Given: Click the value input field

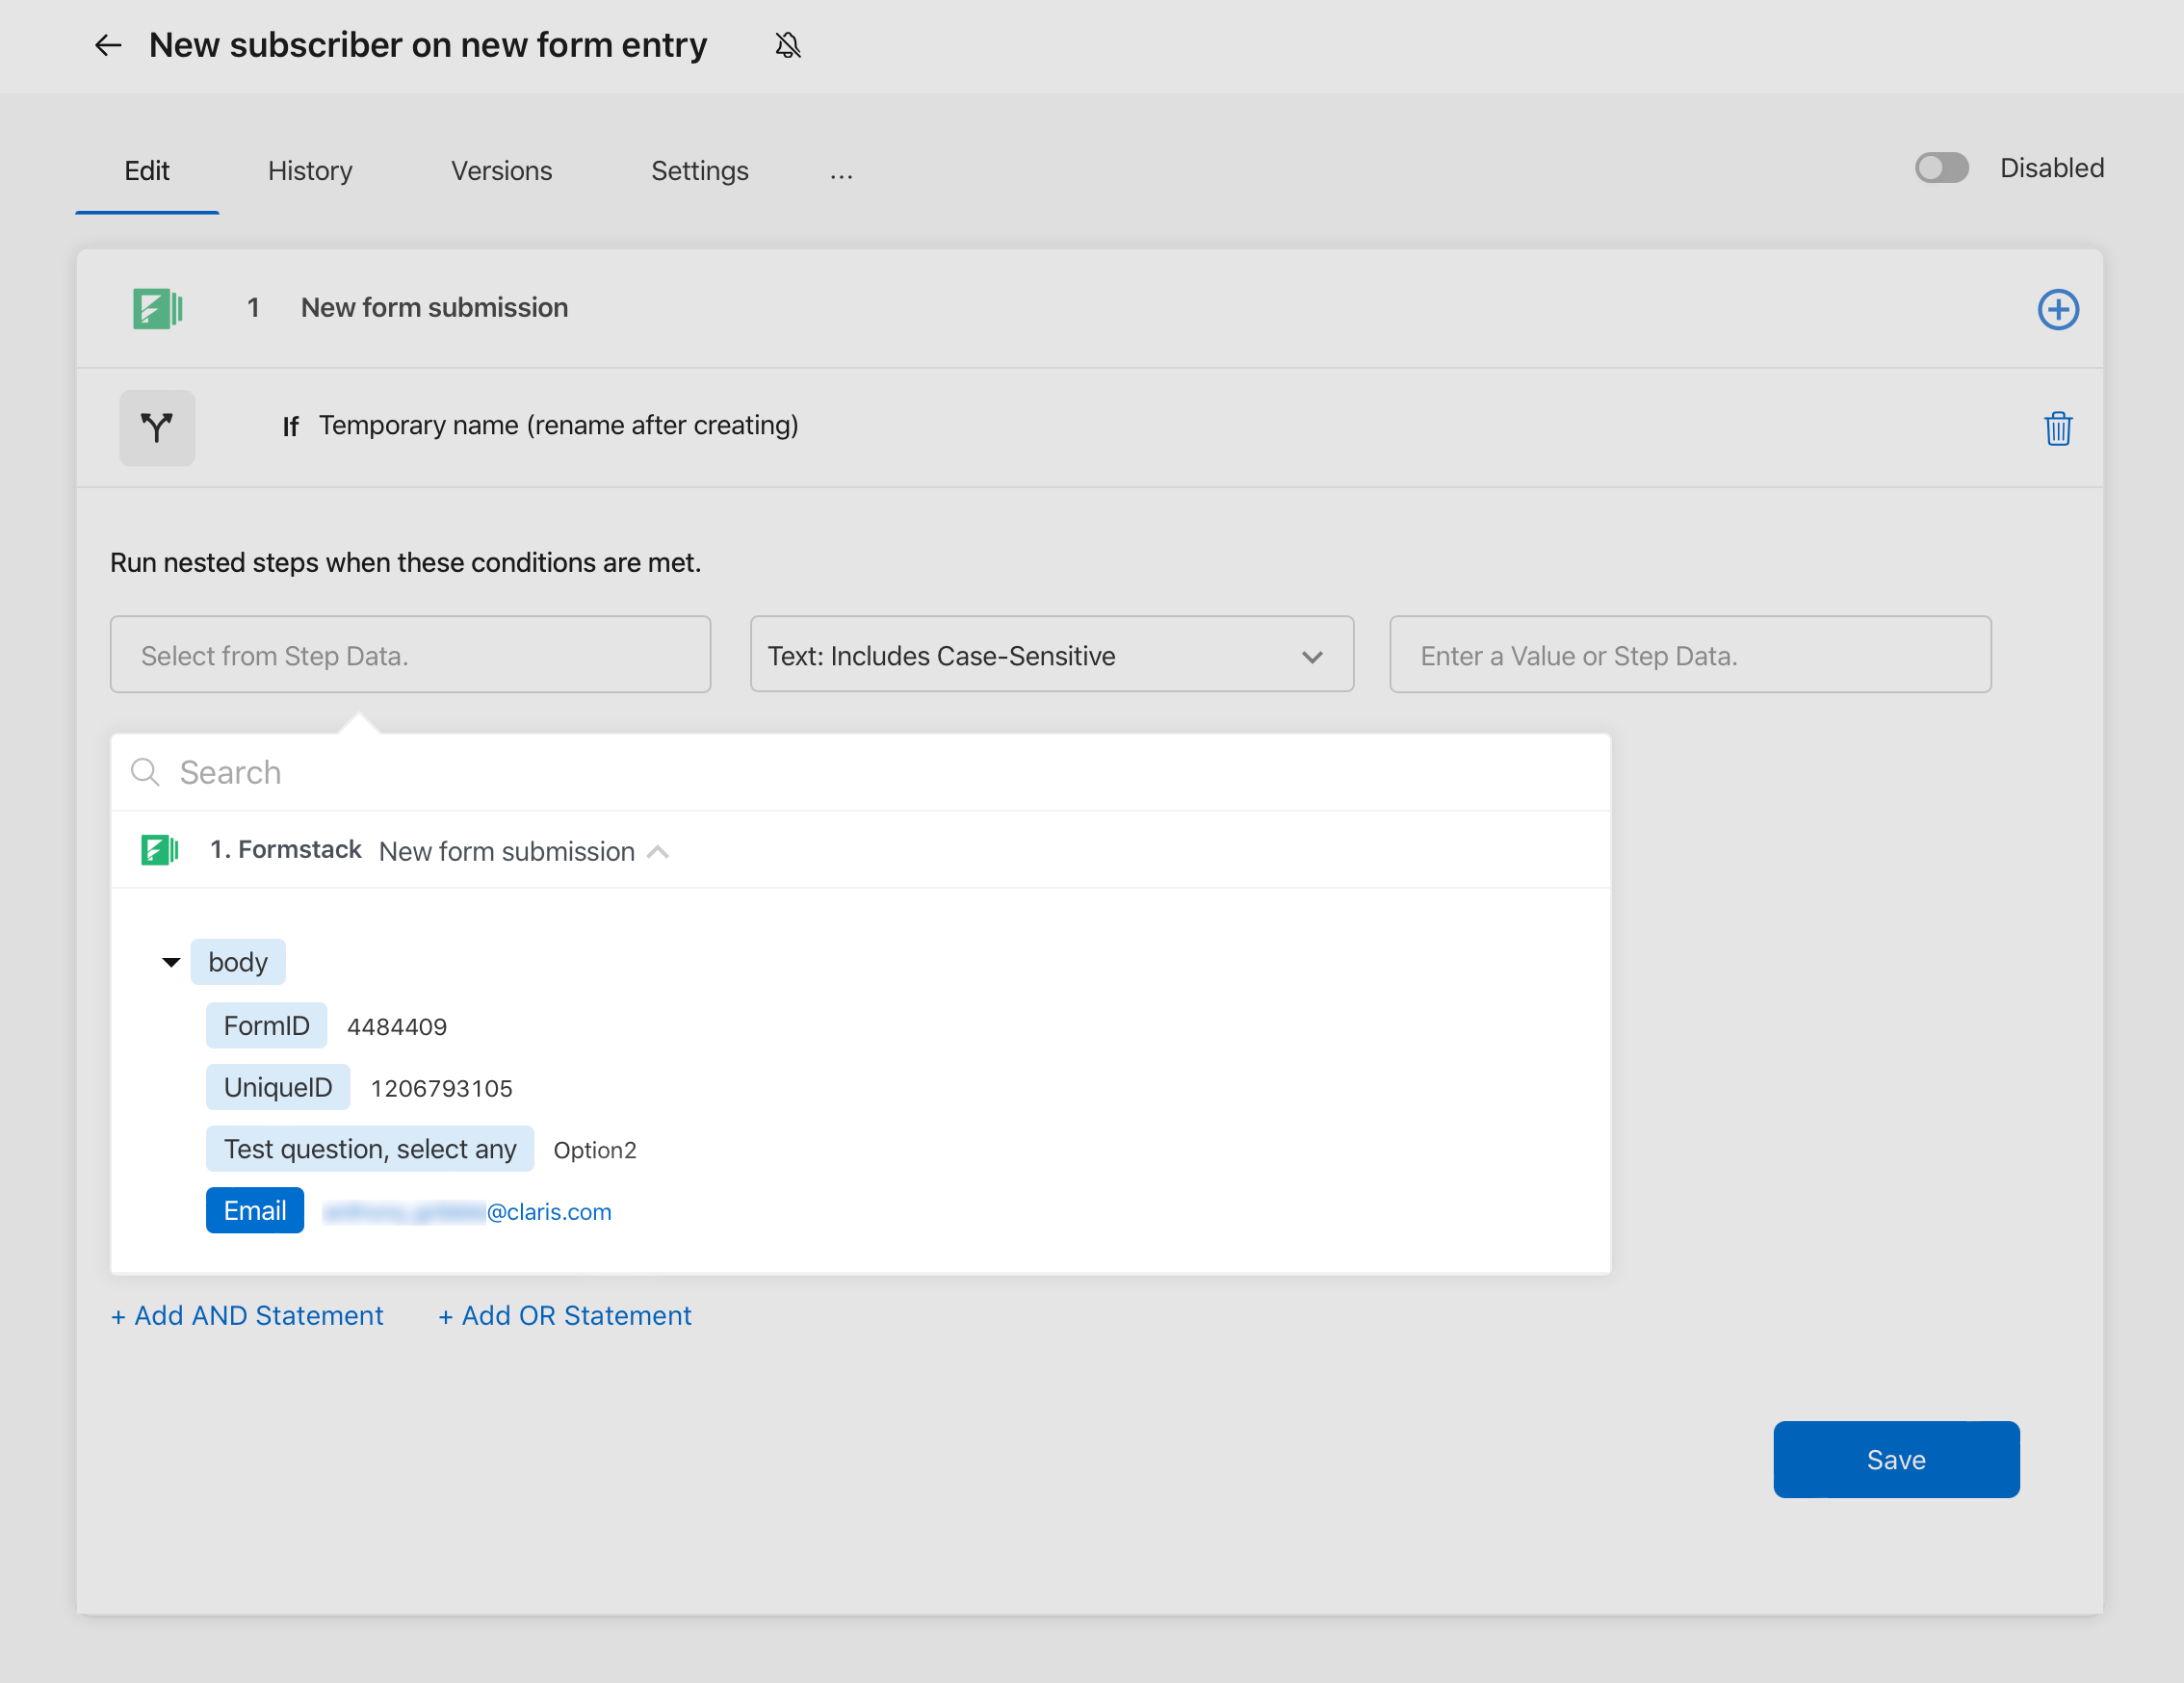Looking at the screenshot, I should (1689, 656).
